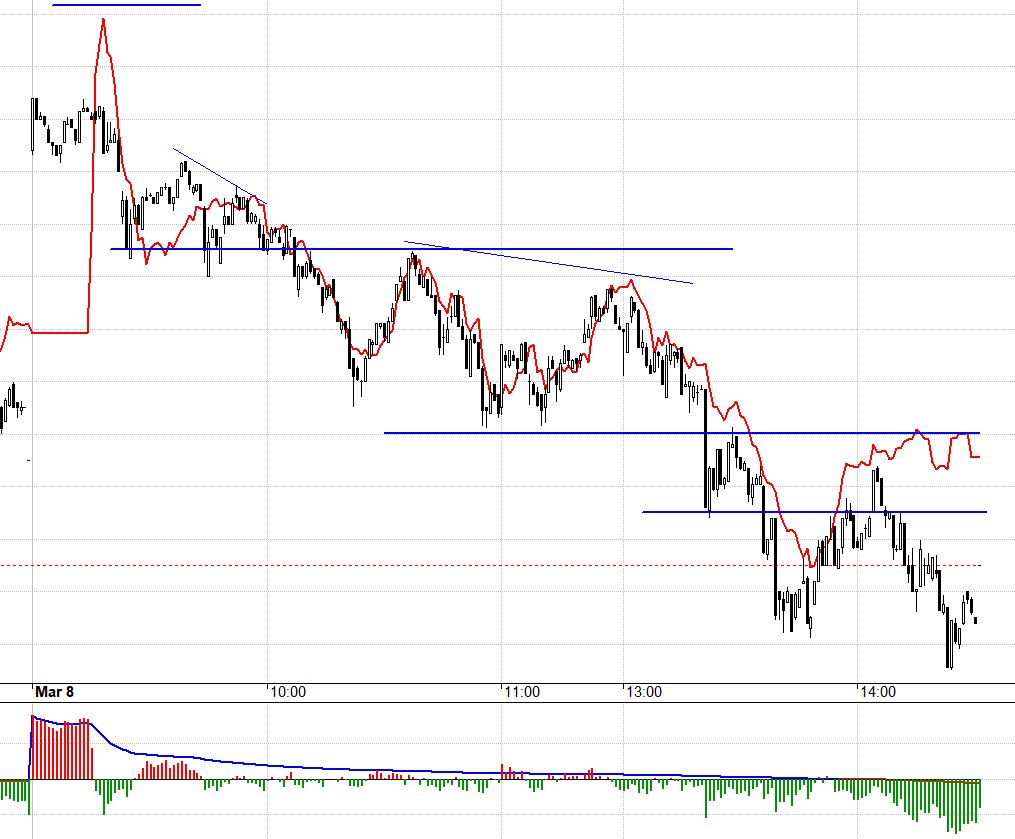Viewport: 1015px width, 839px height.
Task: Click the blue average line in the lower panel
Action: (300, 765)
